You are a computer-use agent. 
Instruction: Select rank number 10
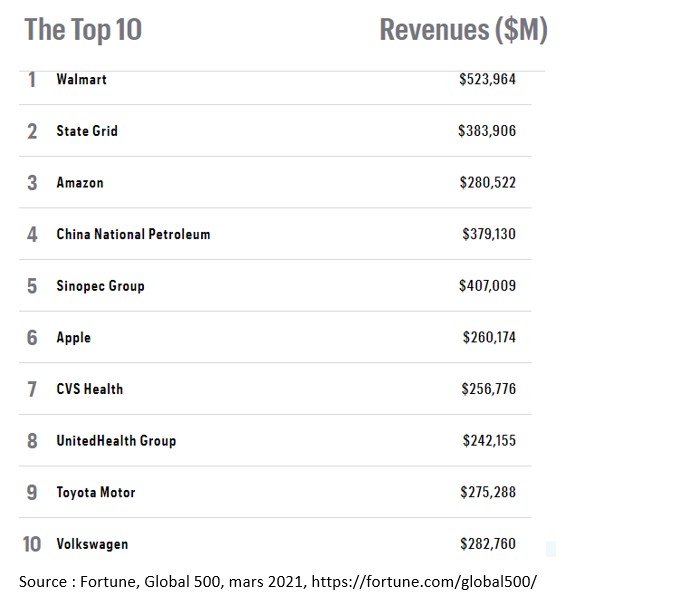32,544
